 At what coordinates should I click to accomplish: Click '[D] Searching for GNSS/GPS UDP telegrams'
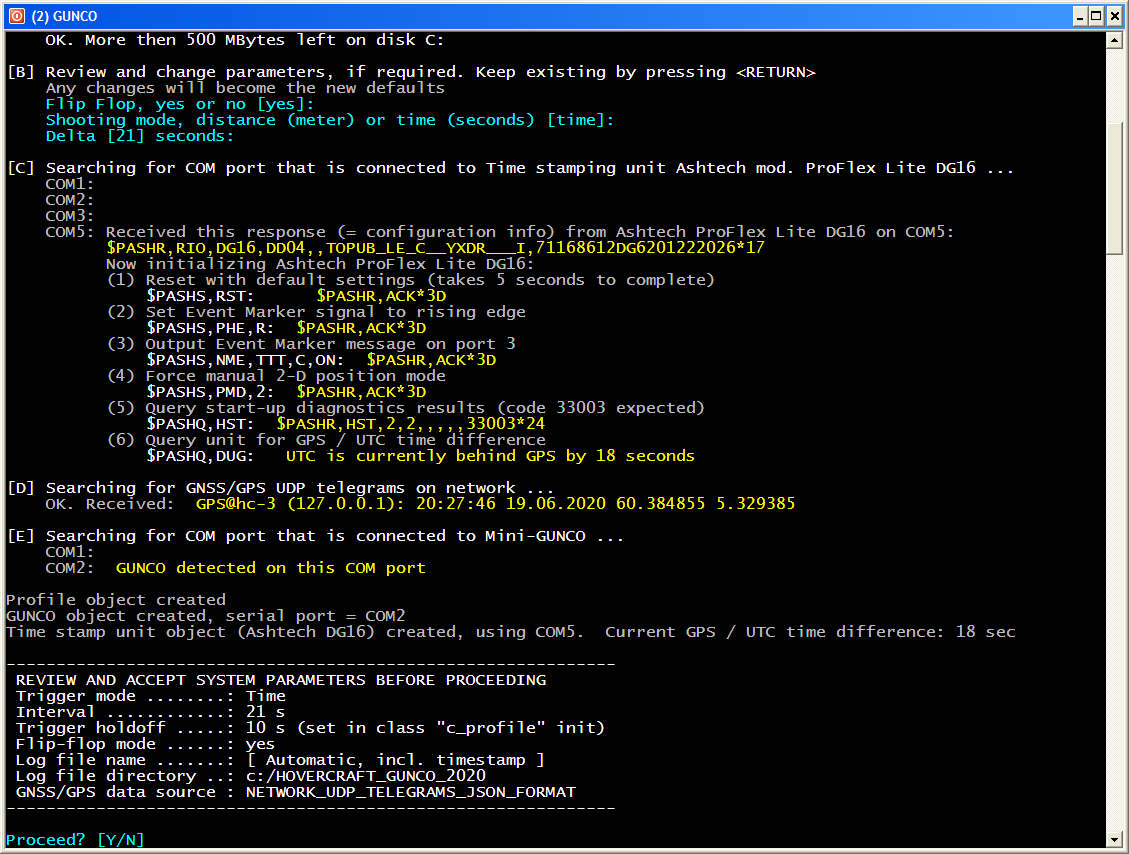point(281,488)
